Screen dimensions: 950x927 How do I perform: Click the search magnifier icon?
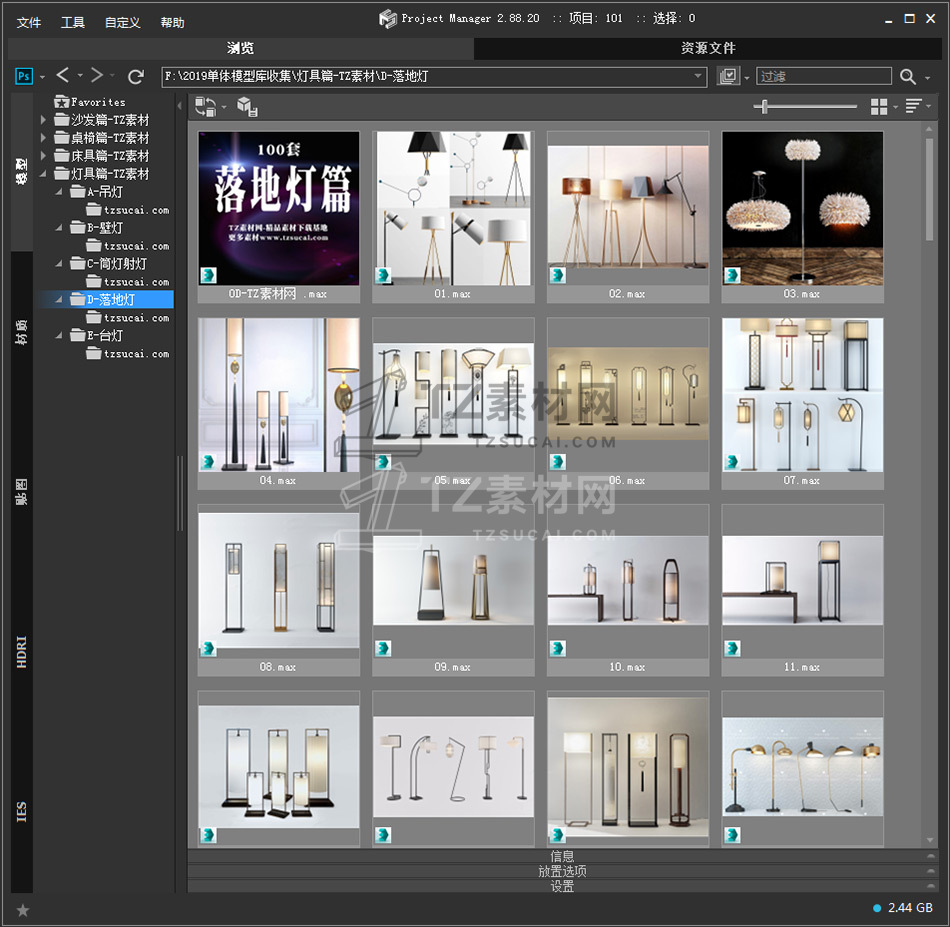pyautogui.click(x=908, y=76)
